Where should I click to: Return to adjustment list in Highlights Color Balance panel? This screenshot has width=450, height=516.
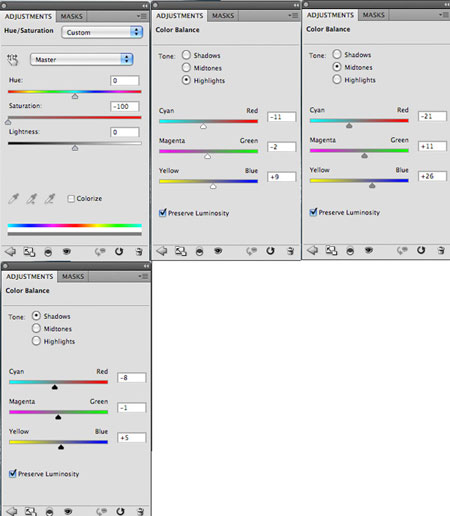[162, 251]
